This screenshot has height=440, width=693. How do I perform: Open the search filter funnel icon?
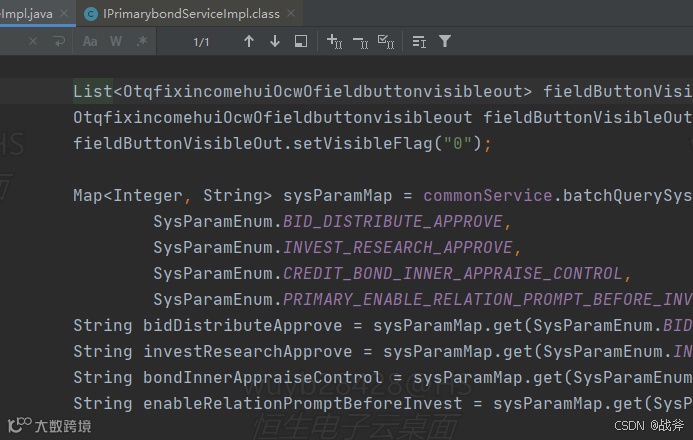[445, 41]
